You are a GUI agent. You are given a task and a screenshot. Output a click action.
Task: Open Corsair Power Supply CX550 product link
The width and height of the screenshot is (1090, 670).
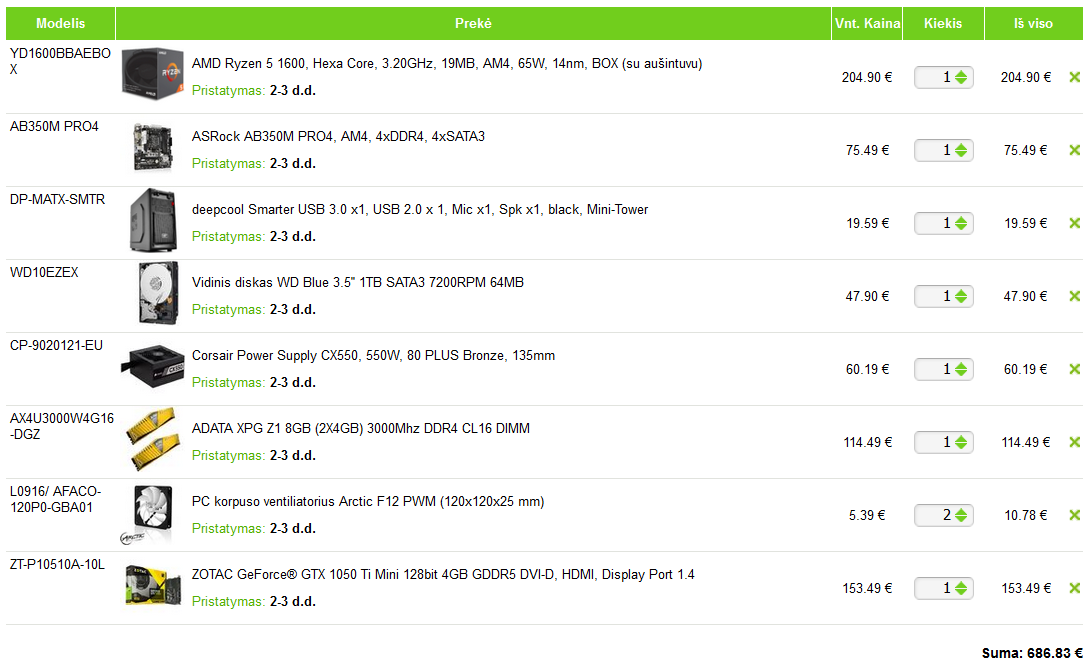point(373,355)
